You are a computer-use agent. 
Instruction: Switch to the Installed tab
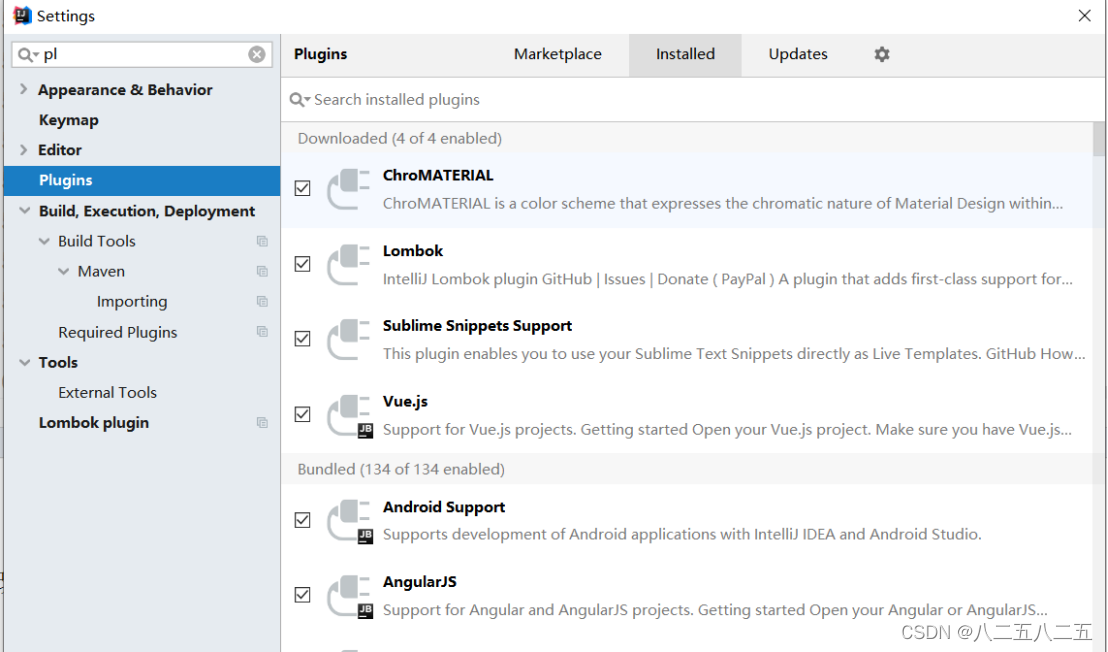point(685,54)
